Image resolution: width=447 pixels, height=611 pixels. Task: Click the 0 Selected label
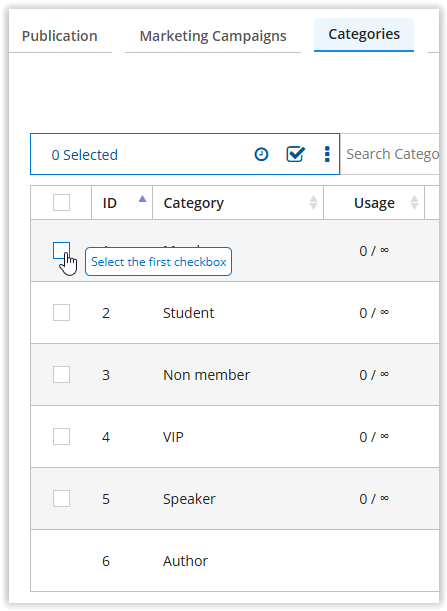85,155
